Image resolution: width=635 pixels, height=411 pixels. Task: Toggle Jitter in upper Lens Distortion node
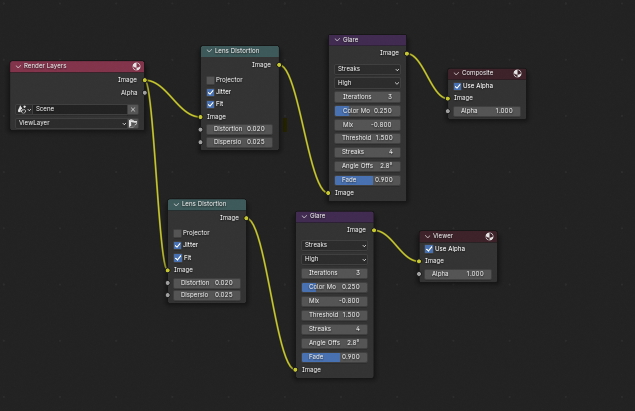(x=210, y=92)
